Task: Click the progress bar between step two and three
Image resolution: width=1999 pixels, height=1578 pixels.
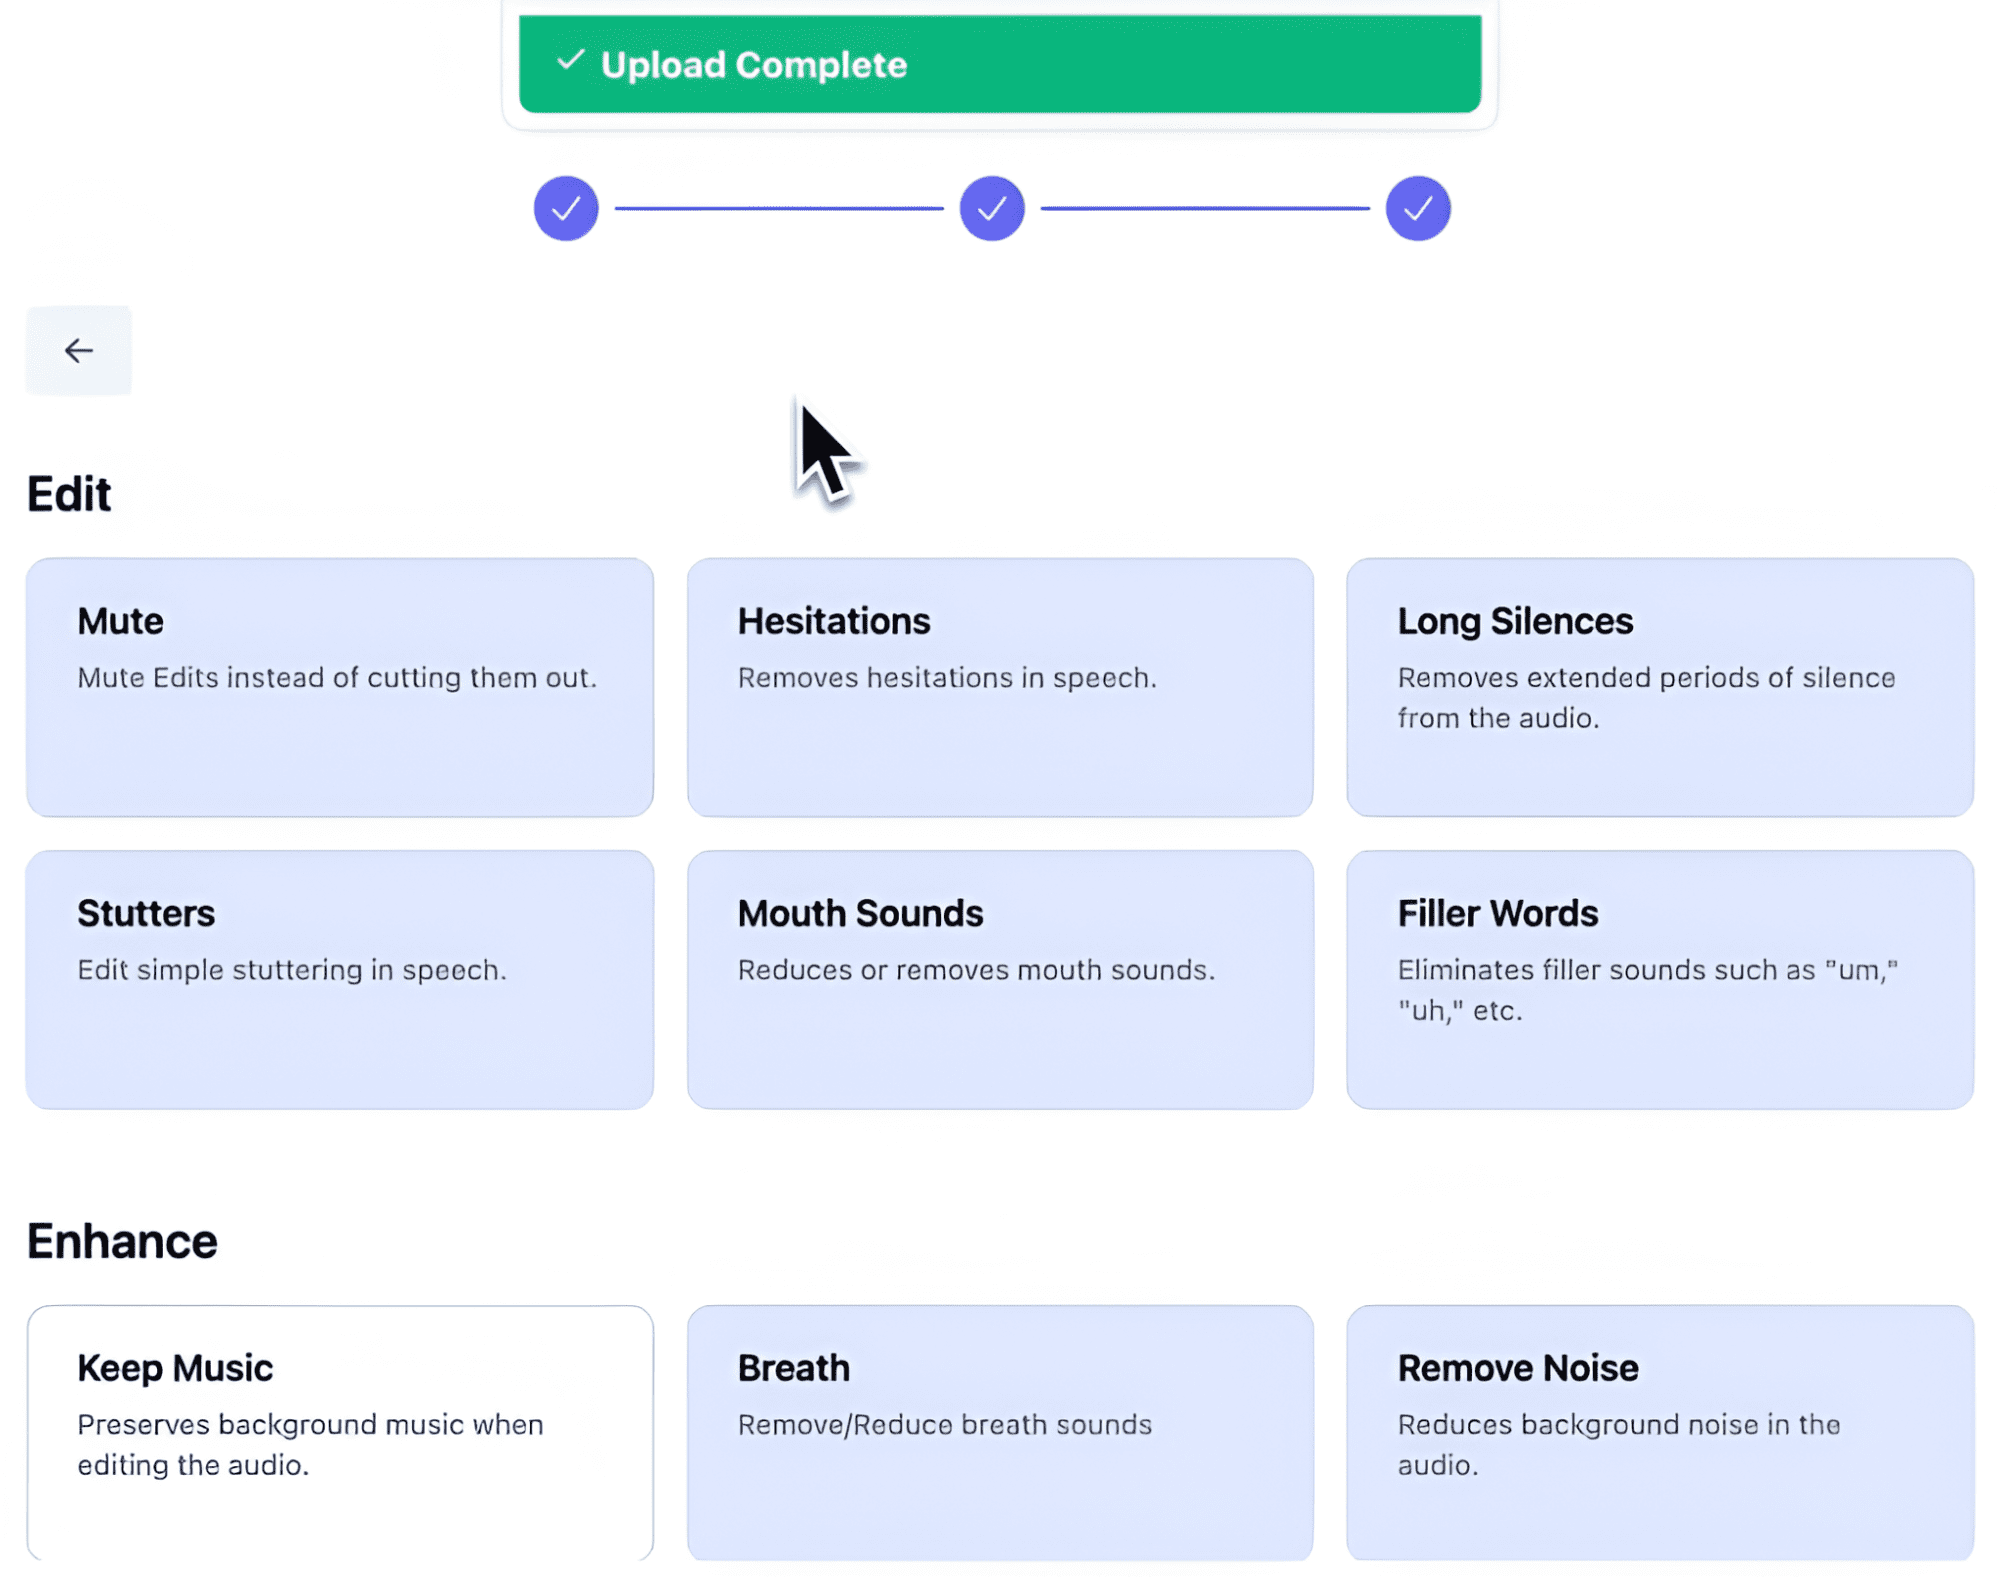Action: pos(1204,208)
